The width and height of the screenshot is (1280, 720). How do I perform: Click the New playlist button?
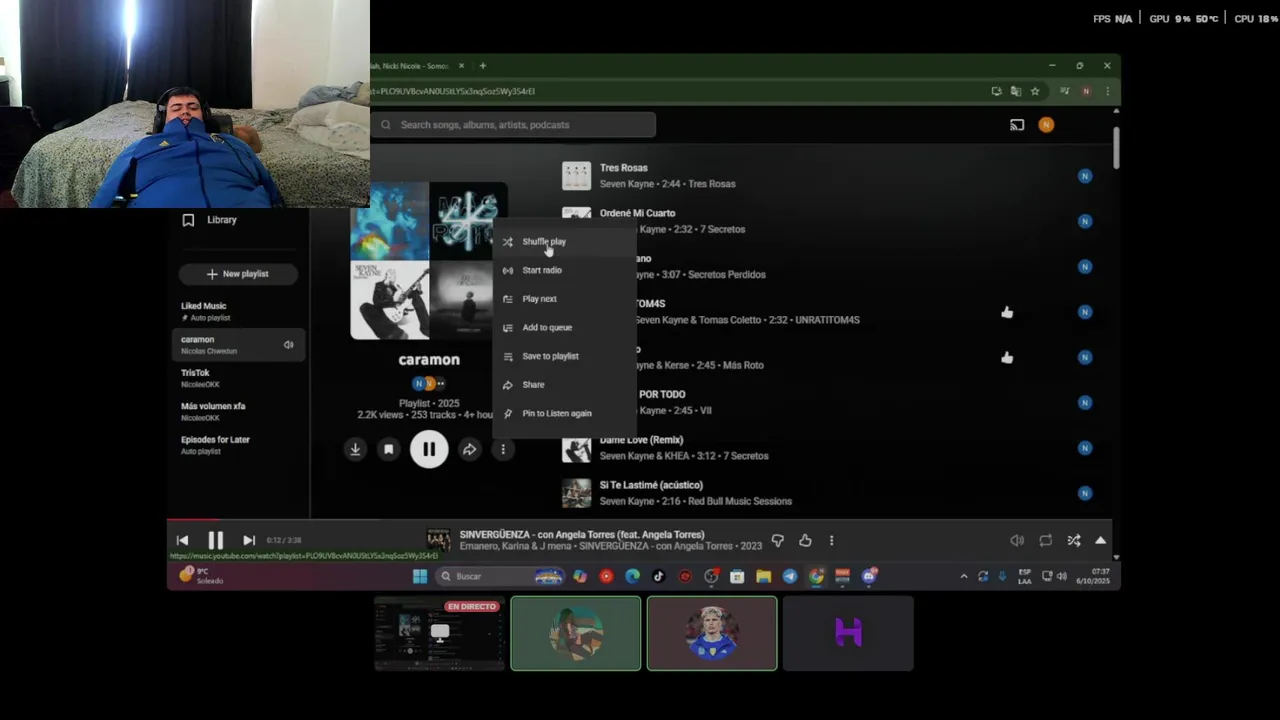point(238,274)
